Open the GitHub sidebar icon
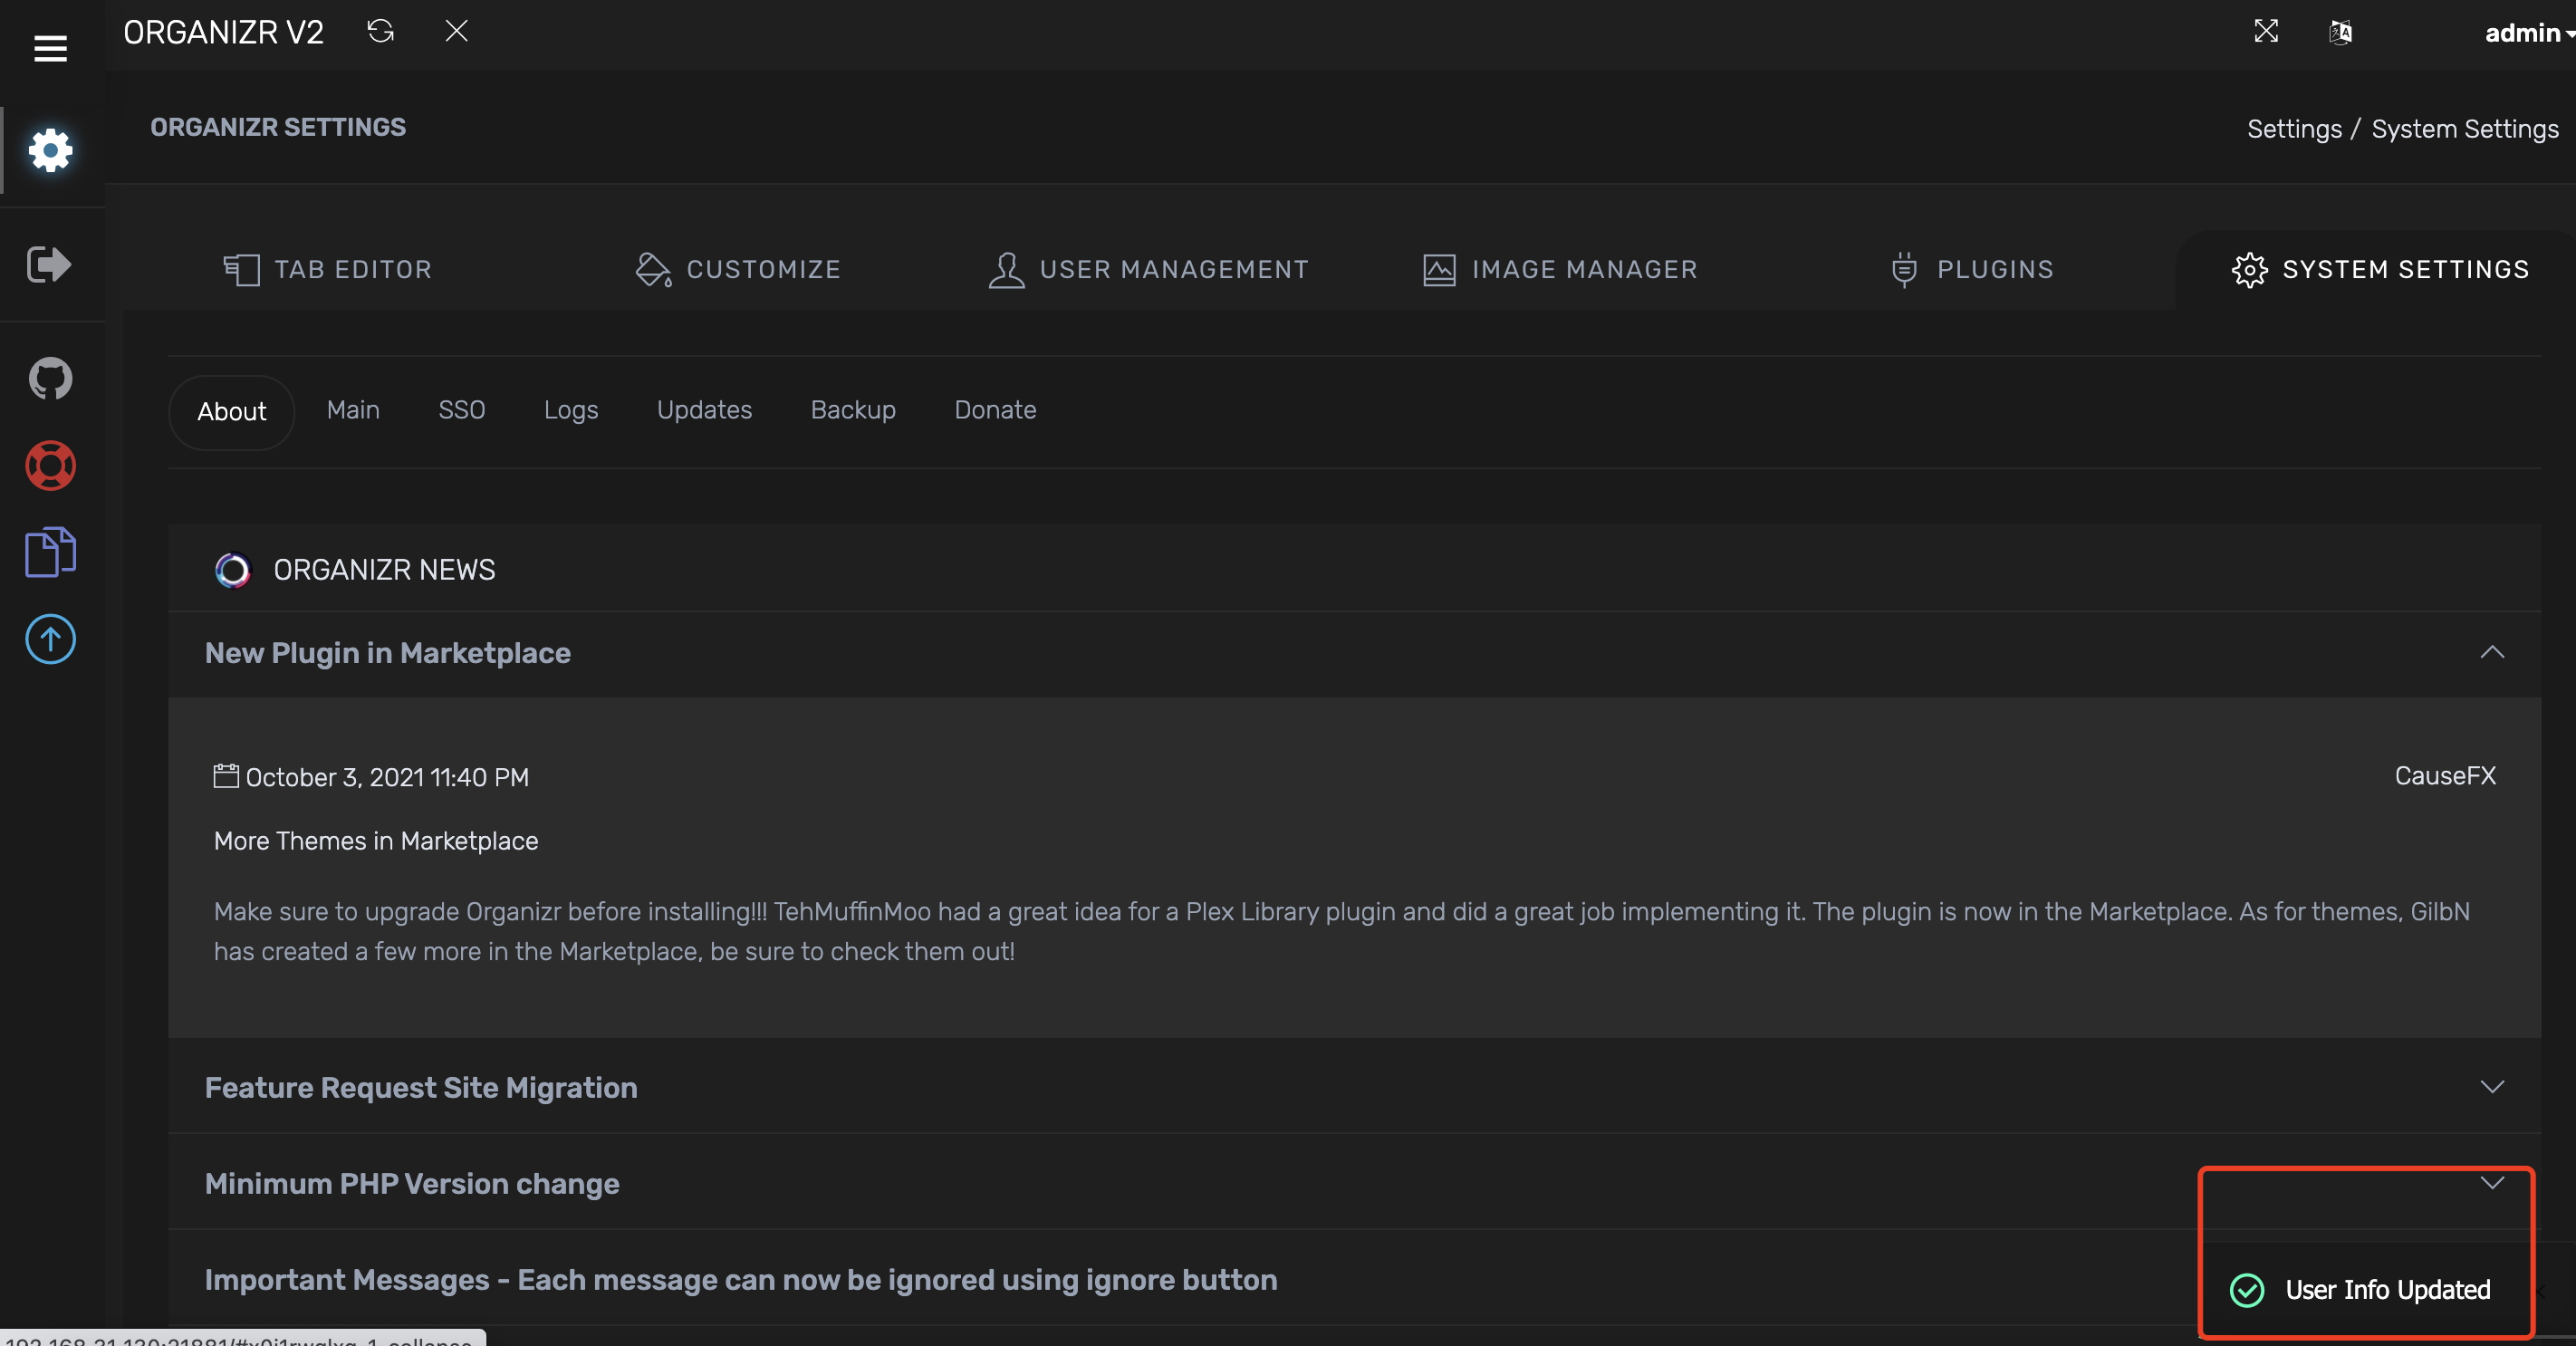The height and width of the screenshot is (1346, 2576). point(50,379)
